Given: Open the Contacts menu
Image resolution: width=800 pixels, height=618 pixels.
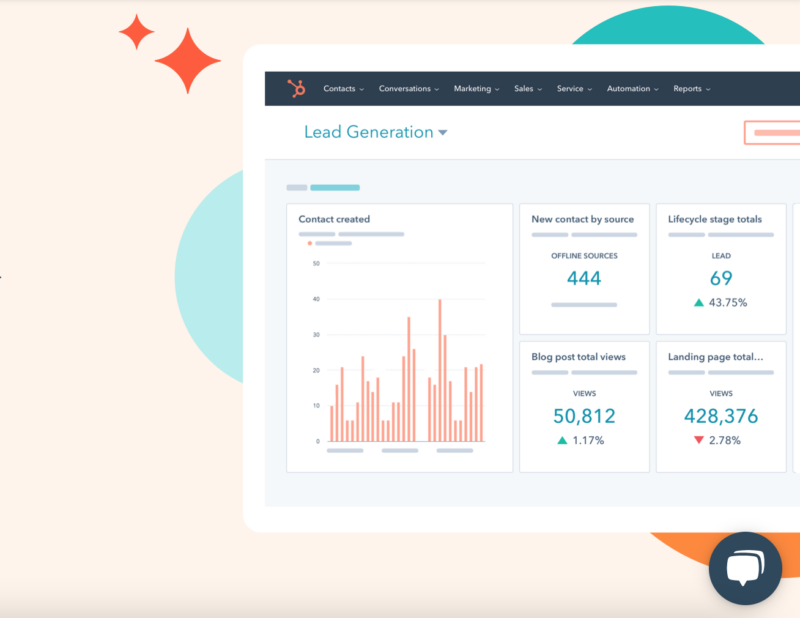Looking at the screenshot, I should pos(343,89).
